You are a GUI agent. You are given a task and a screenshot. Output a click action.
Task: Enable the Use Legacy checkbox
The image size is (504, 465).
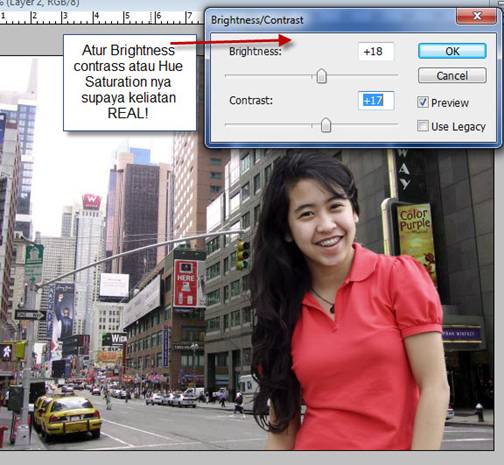pyautogui.click(x=423, y=126)
